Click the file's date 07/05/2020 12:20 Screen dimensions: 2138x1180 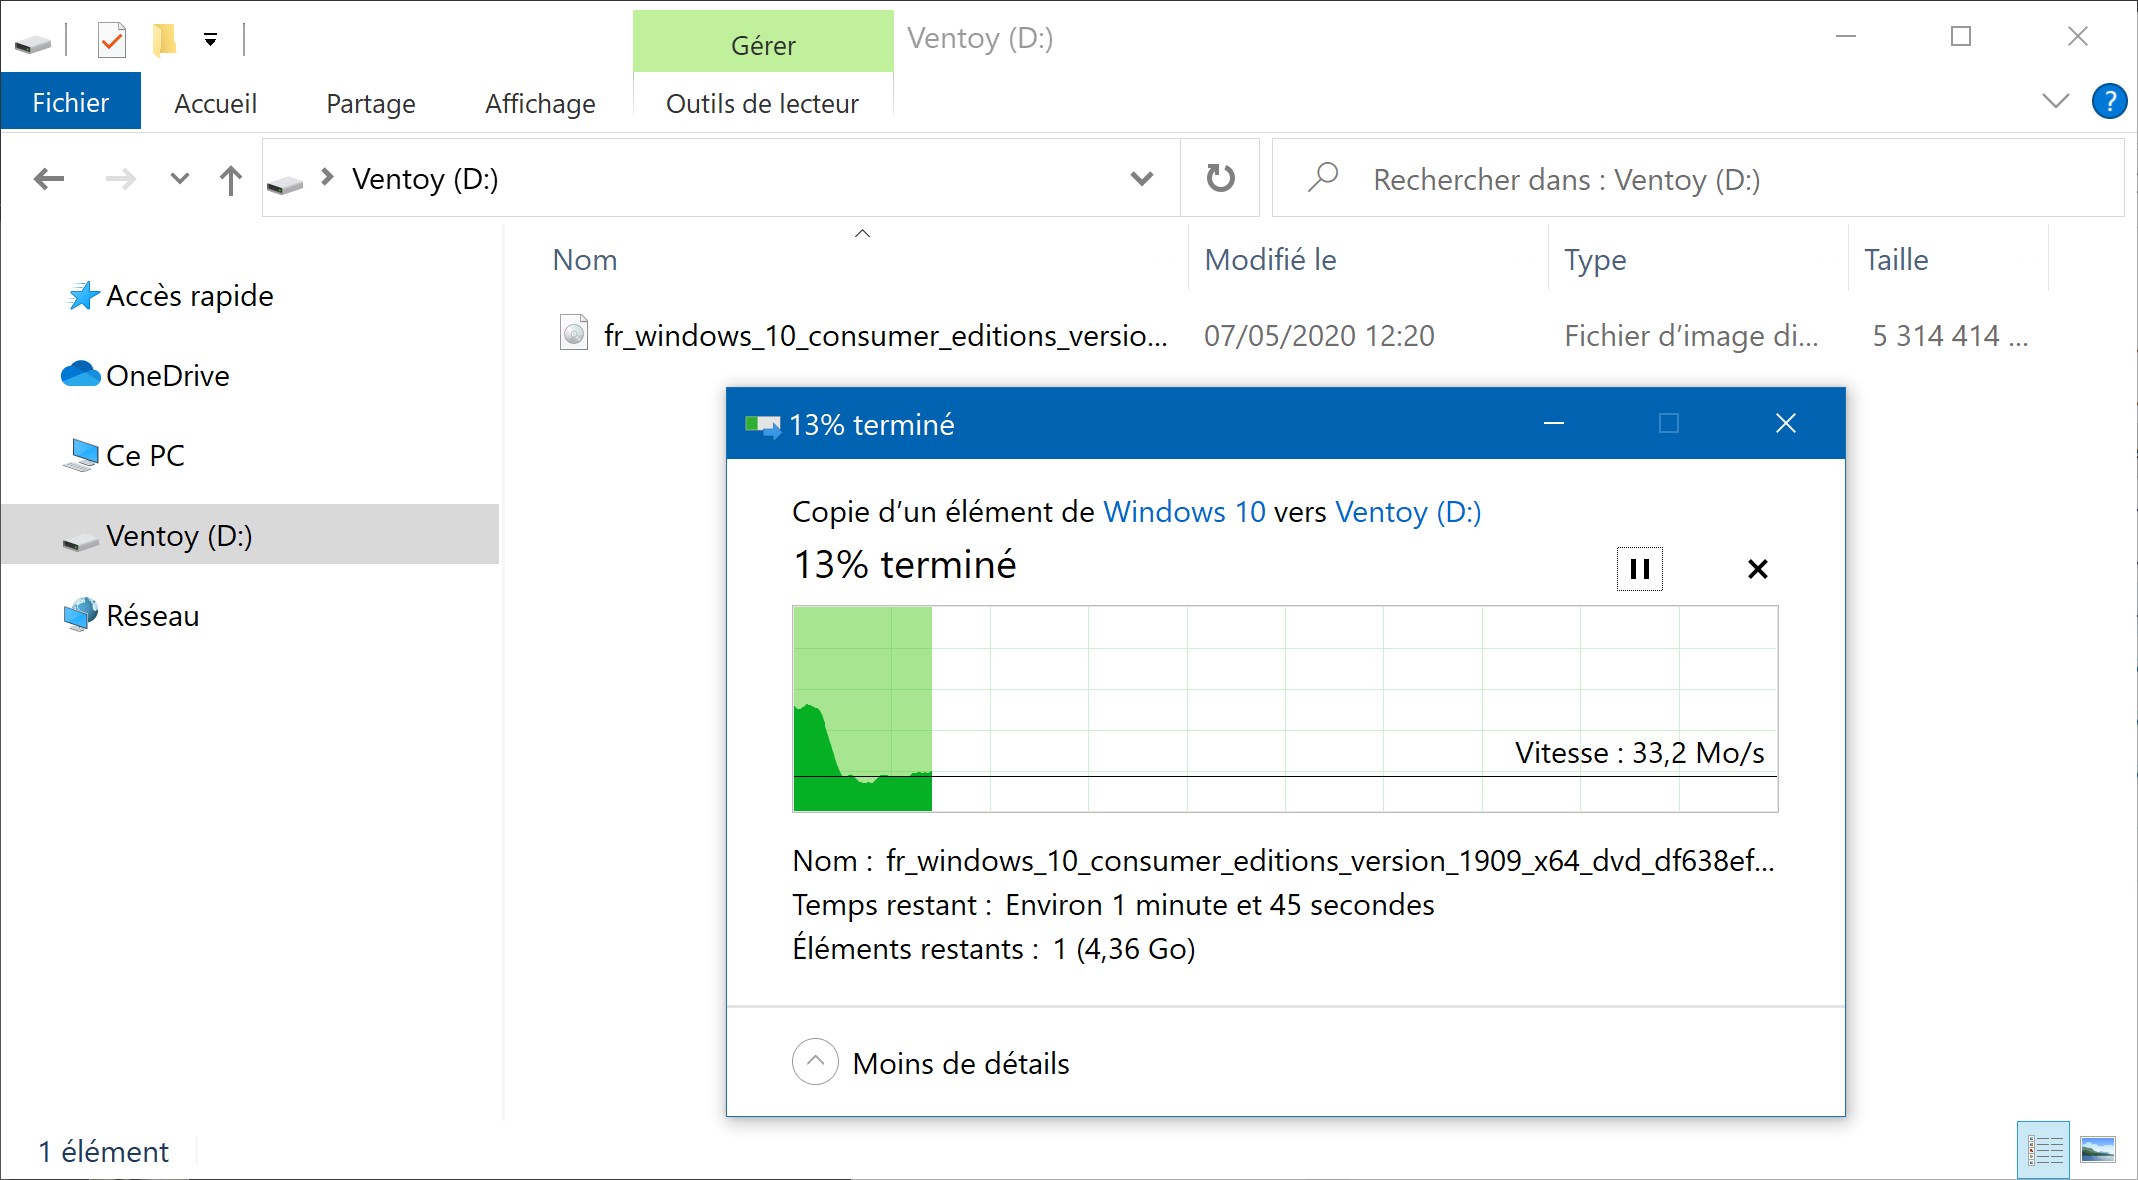click(x=1319, y=336)
